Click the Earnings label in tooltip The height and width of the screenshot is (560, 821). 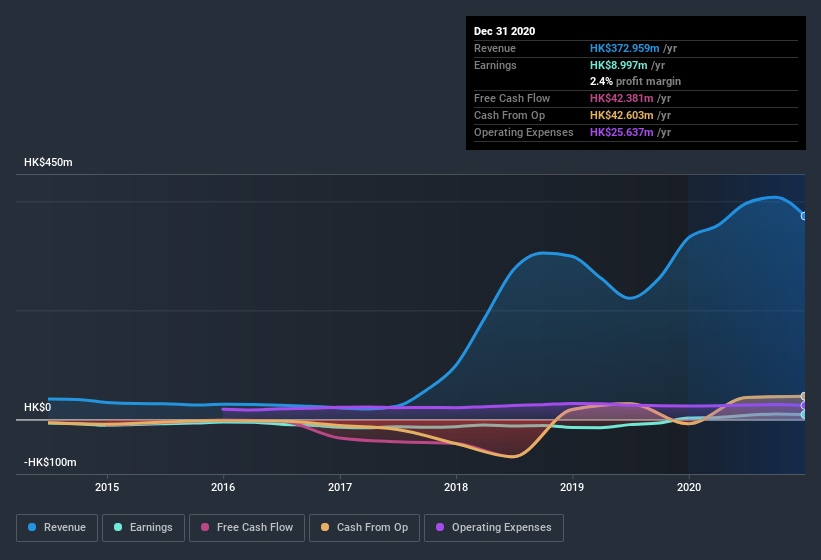tap(495, 65)
